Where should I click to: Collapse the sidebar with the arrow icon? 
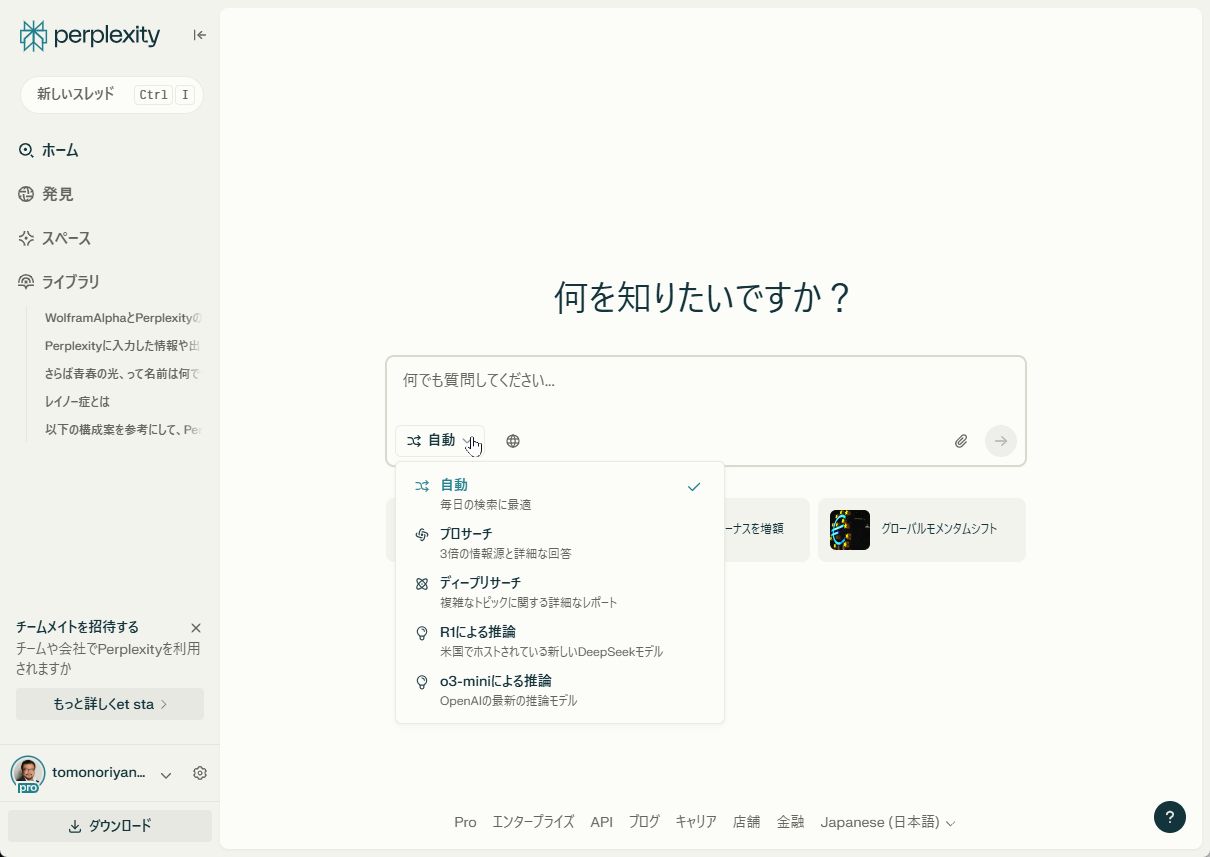pos(199,34)
